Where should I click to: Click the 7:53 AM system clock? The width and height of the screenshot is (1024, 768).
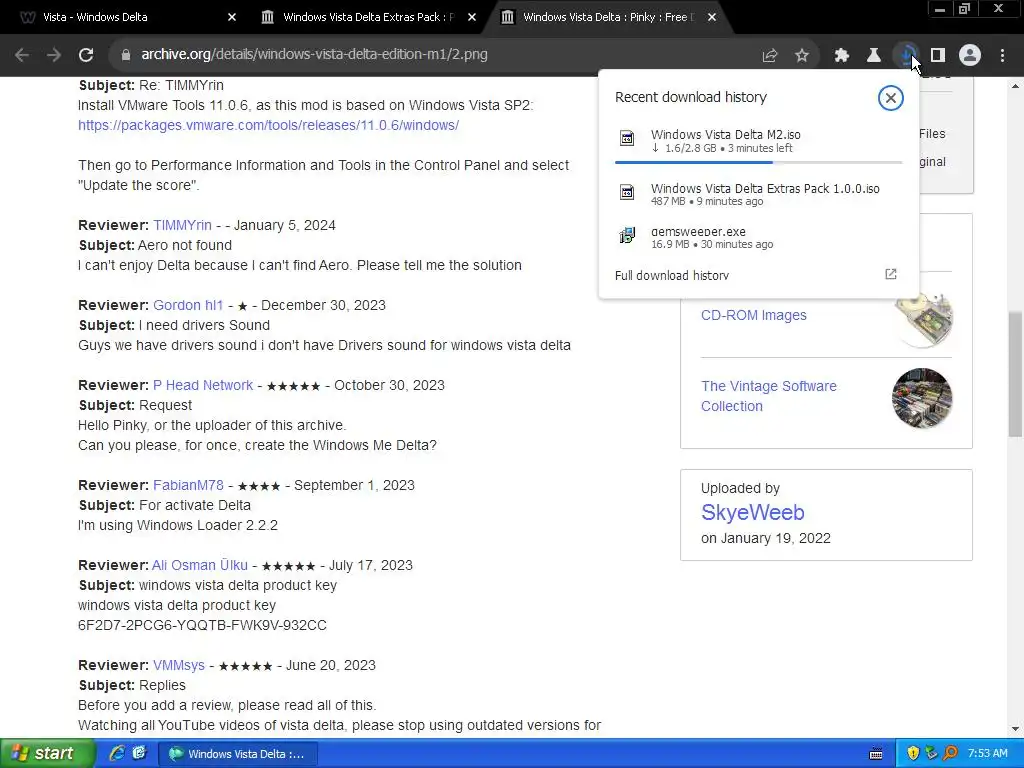coord(987,754)
